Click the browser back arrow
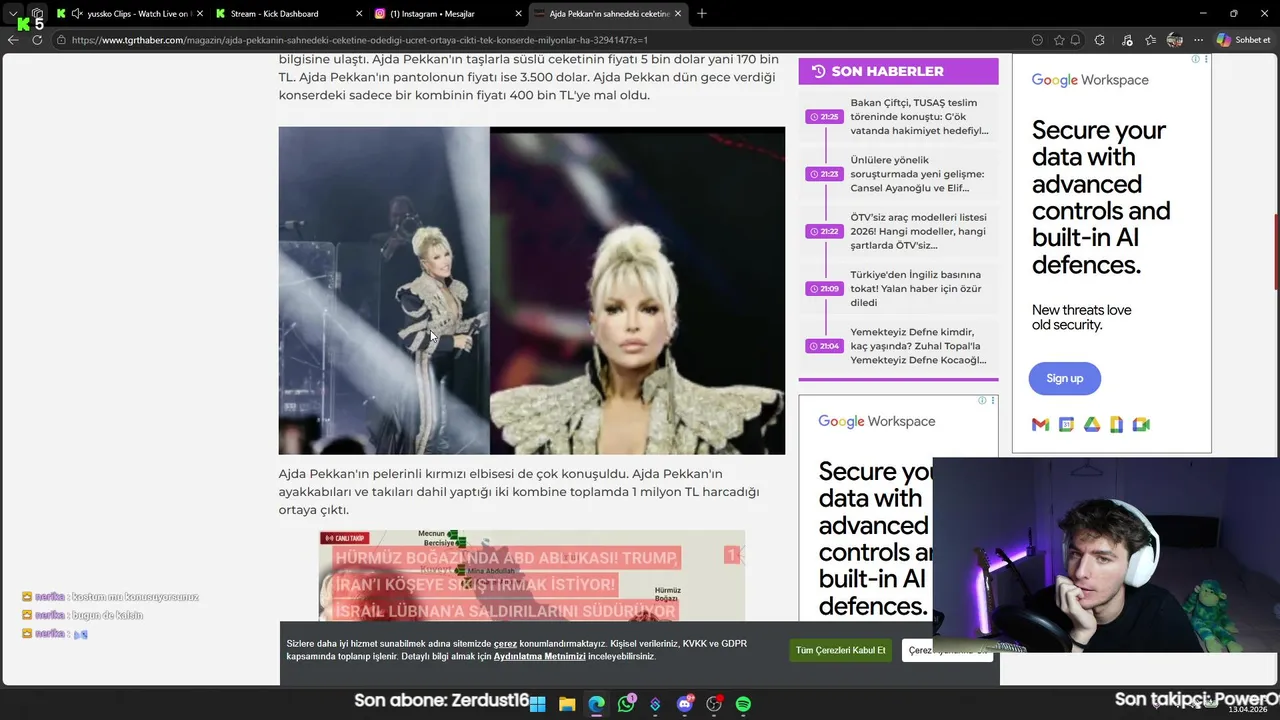Screen dimensions: 1280x720 click(13, 40)
